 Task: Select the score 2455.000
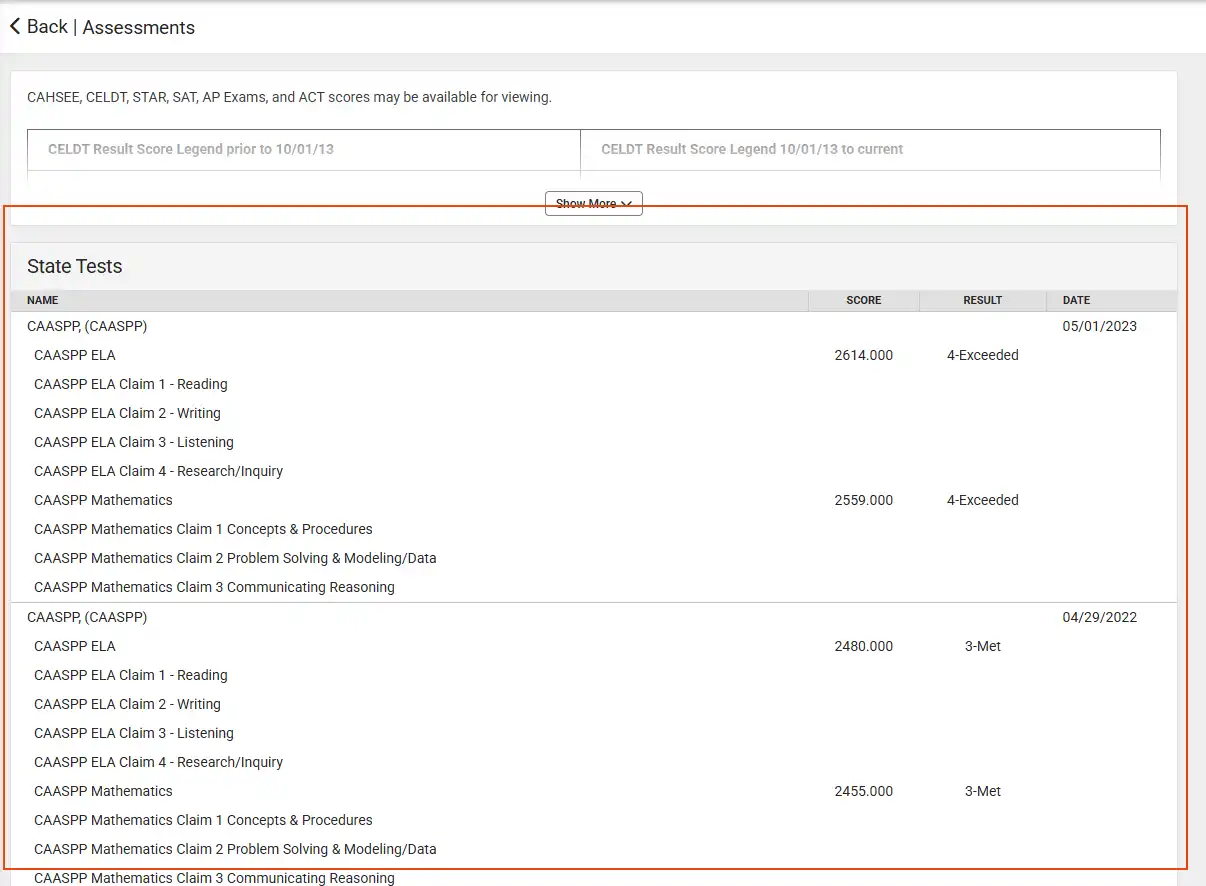(864, 791)
